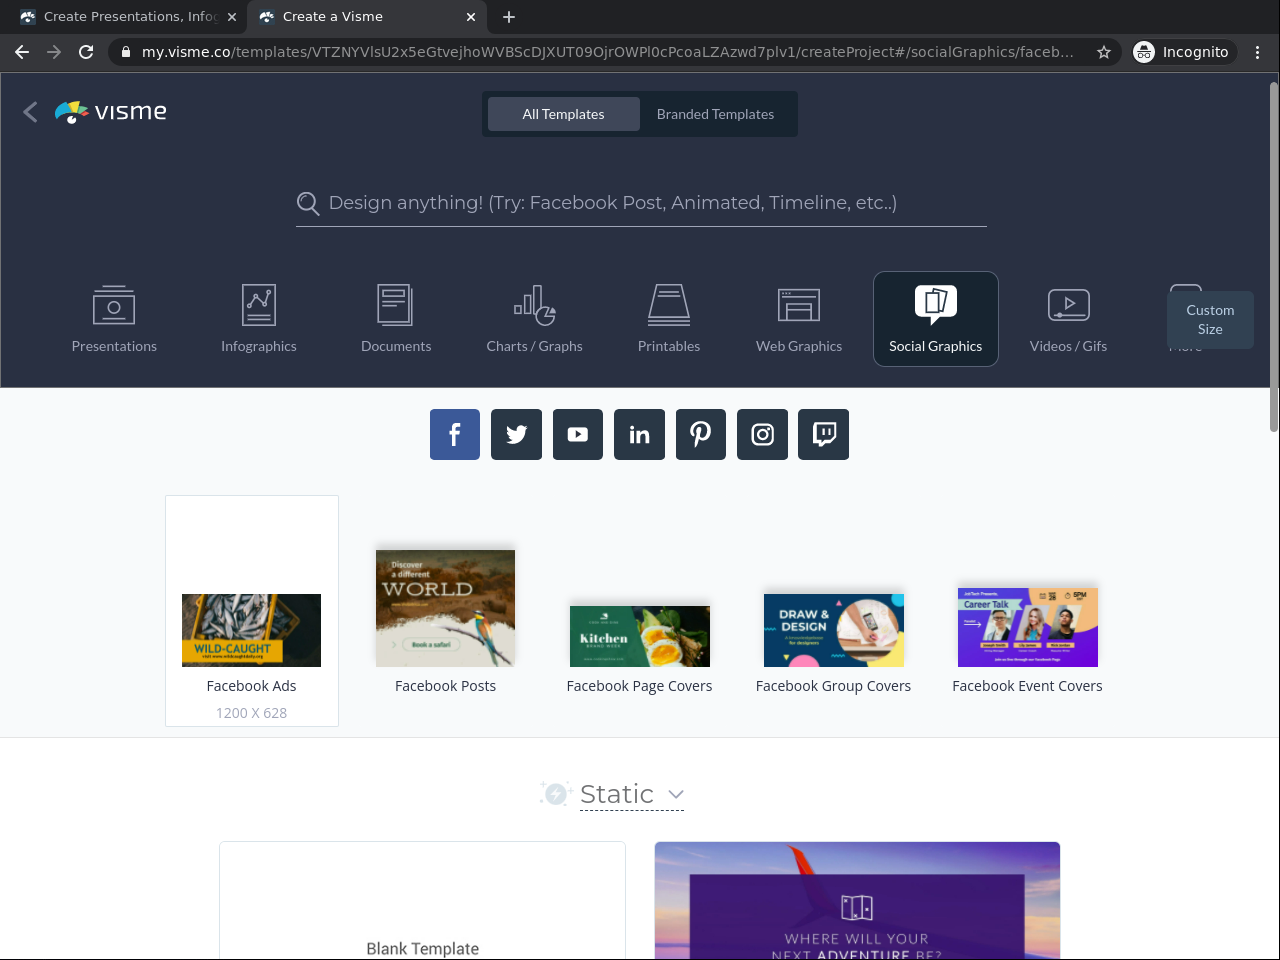Screen dimensions: 1280x960
Task: Close the 'Create a Visme' browser tab
Action: pyautogui.click(x=471, y=17)
